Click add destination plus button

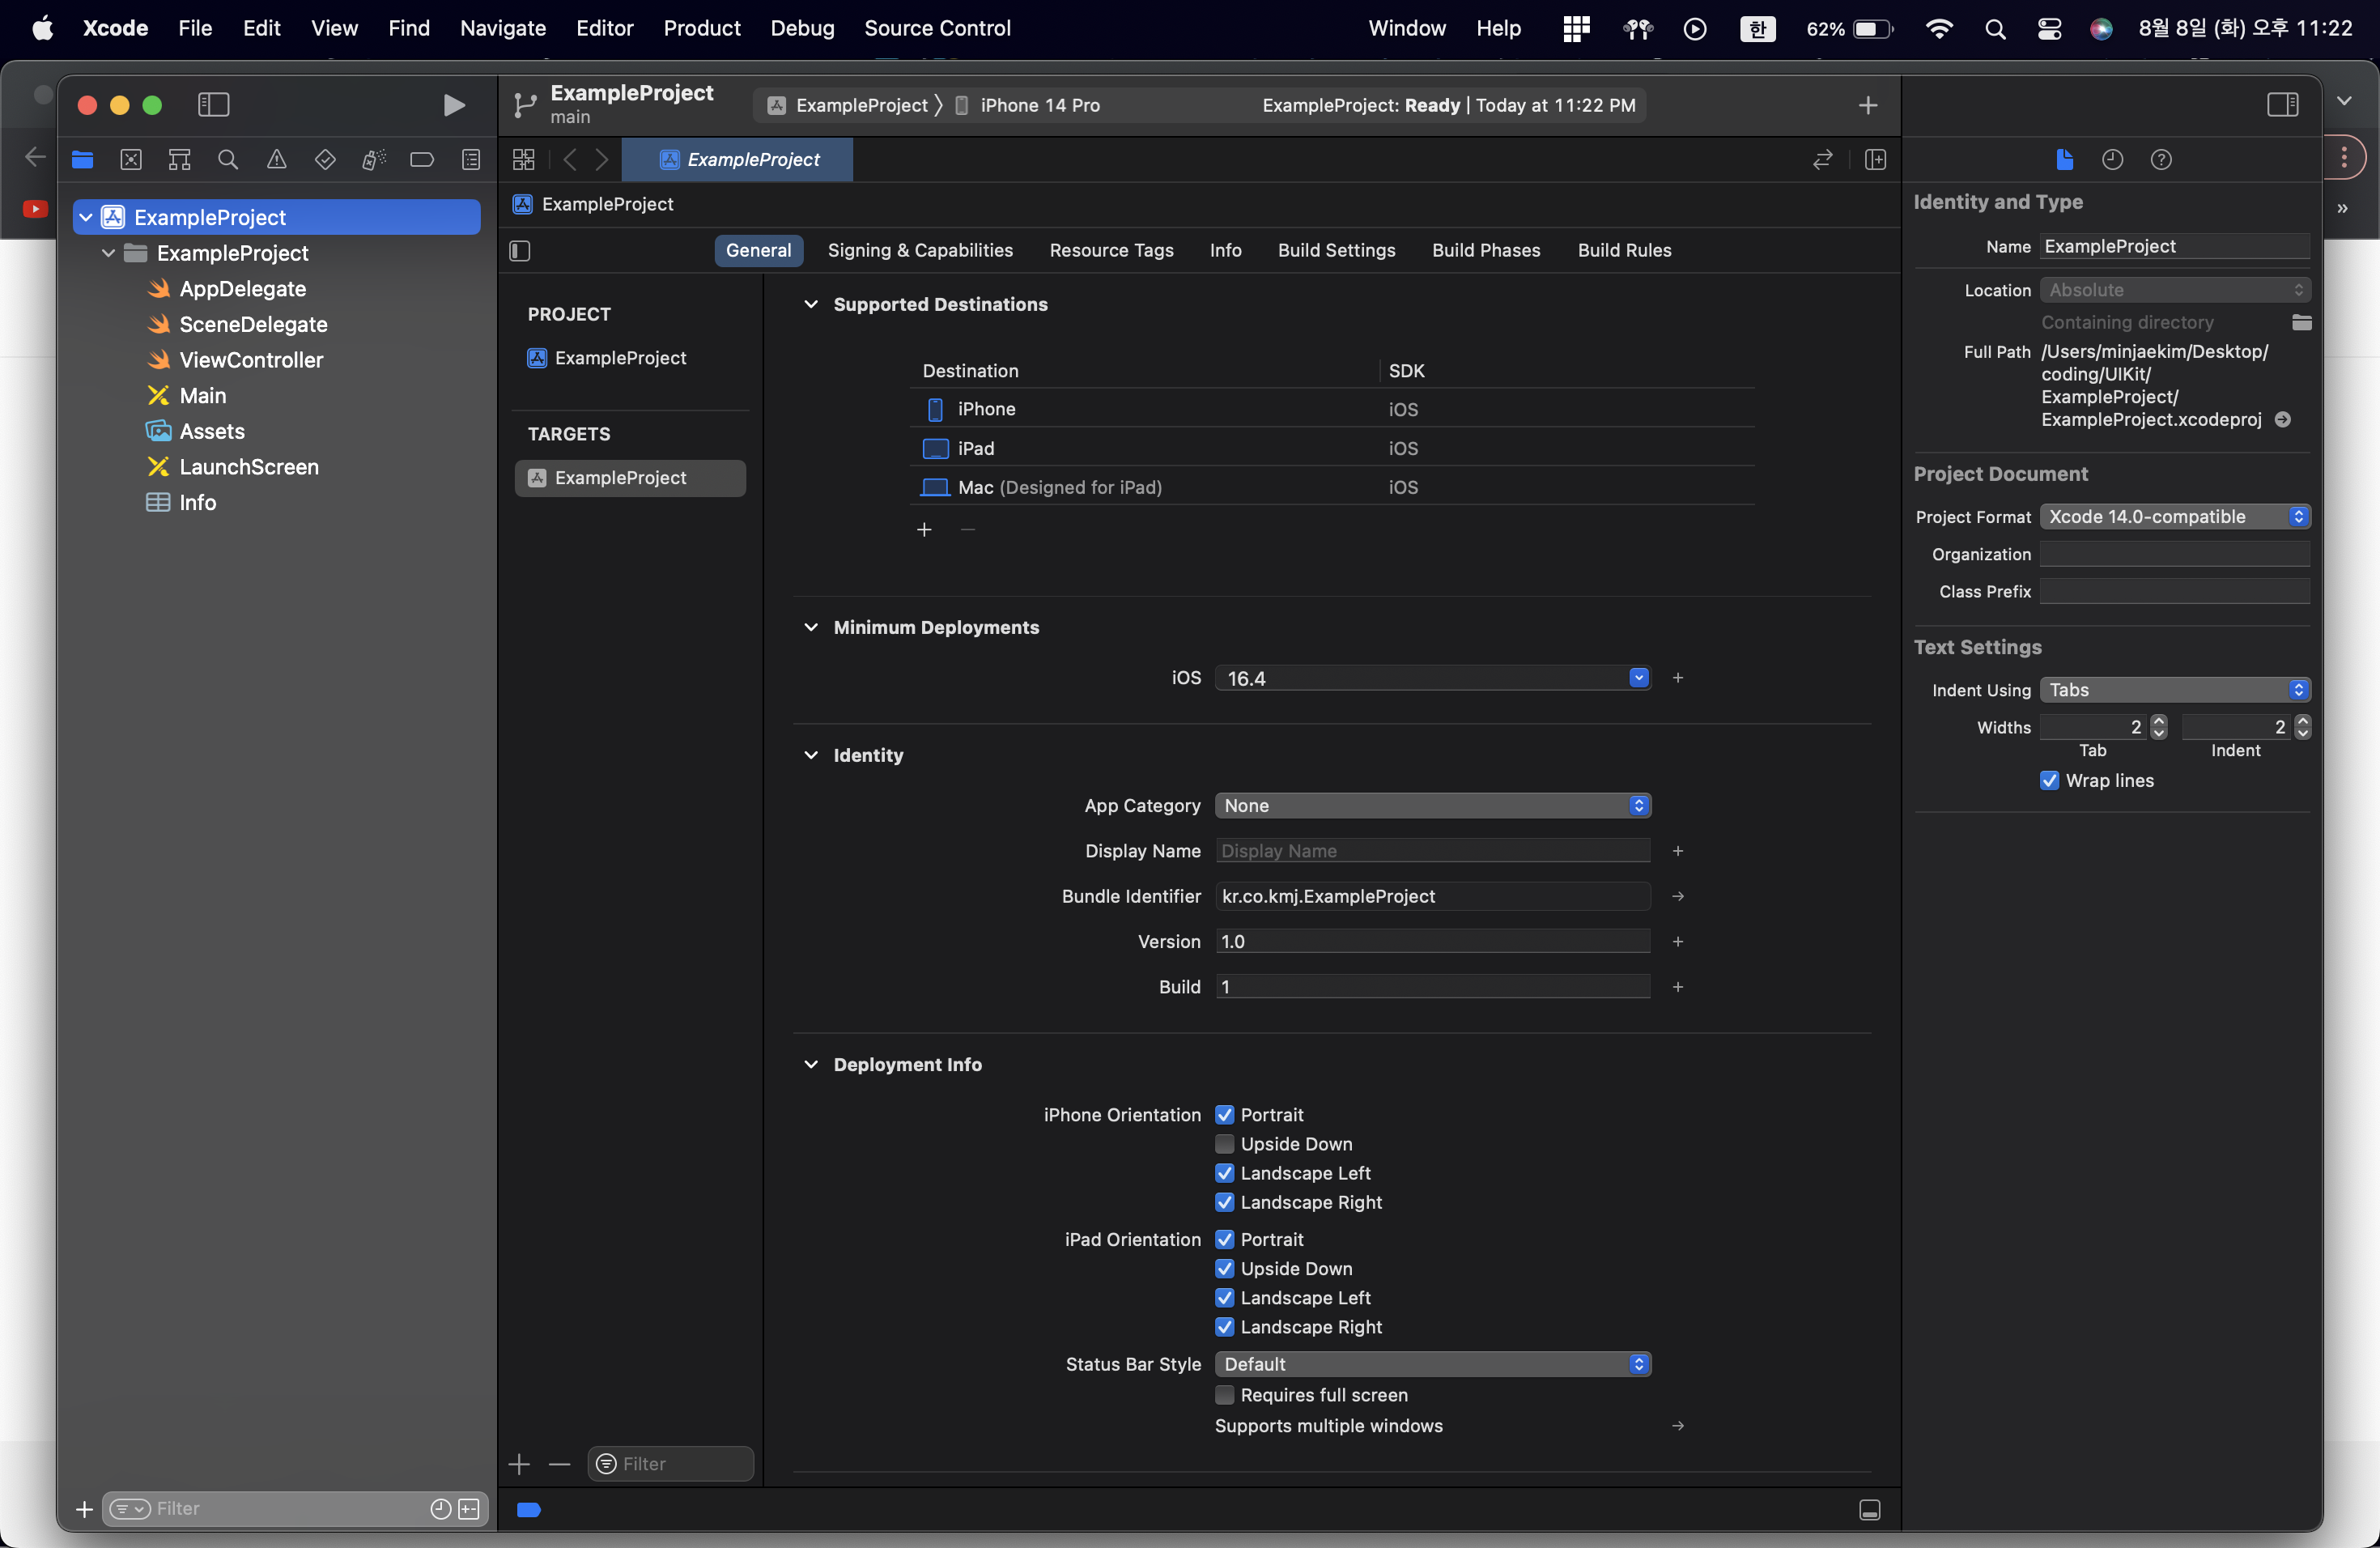[x=924, y=529]
